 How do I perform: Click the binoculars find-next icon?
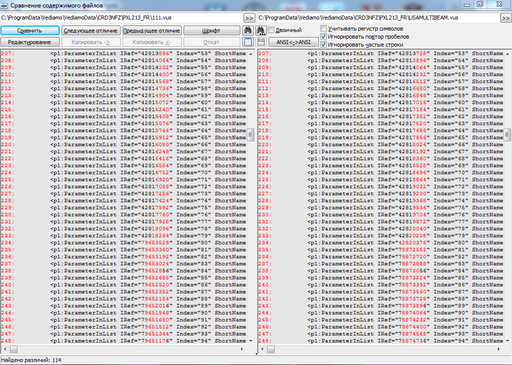point(261,31)
